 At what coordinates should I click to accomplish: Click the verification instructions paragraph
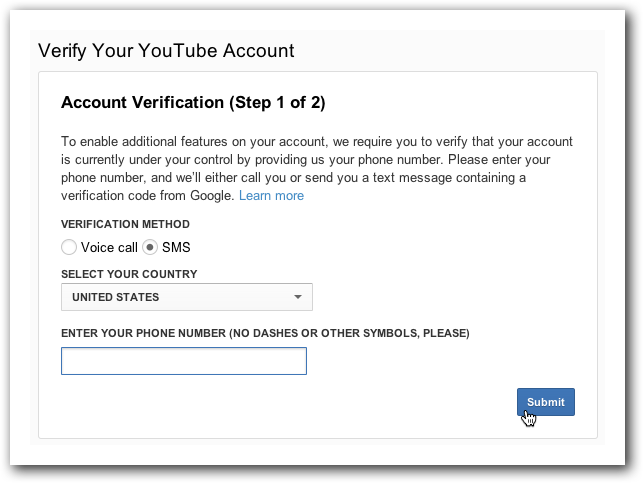coord(317,169)
